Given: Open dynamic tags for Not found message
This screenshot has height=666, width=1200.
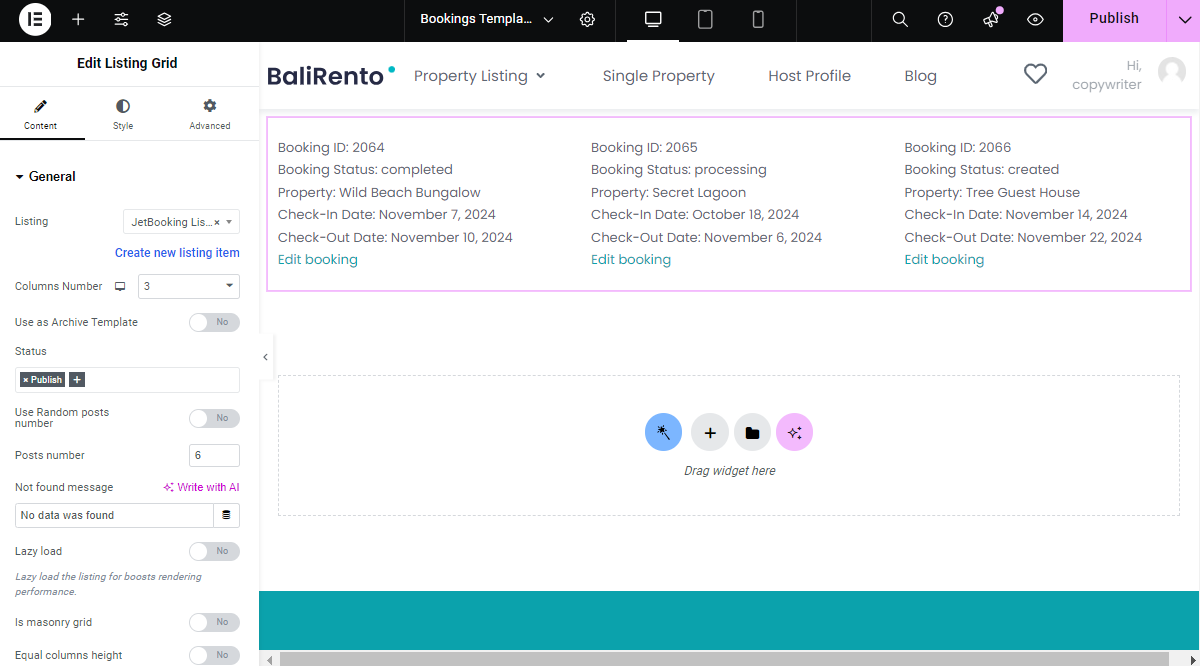Looking at the screenshot, I should (227, 514).
